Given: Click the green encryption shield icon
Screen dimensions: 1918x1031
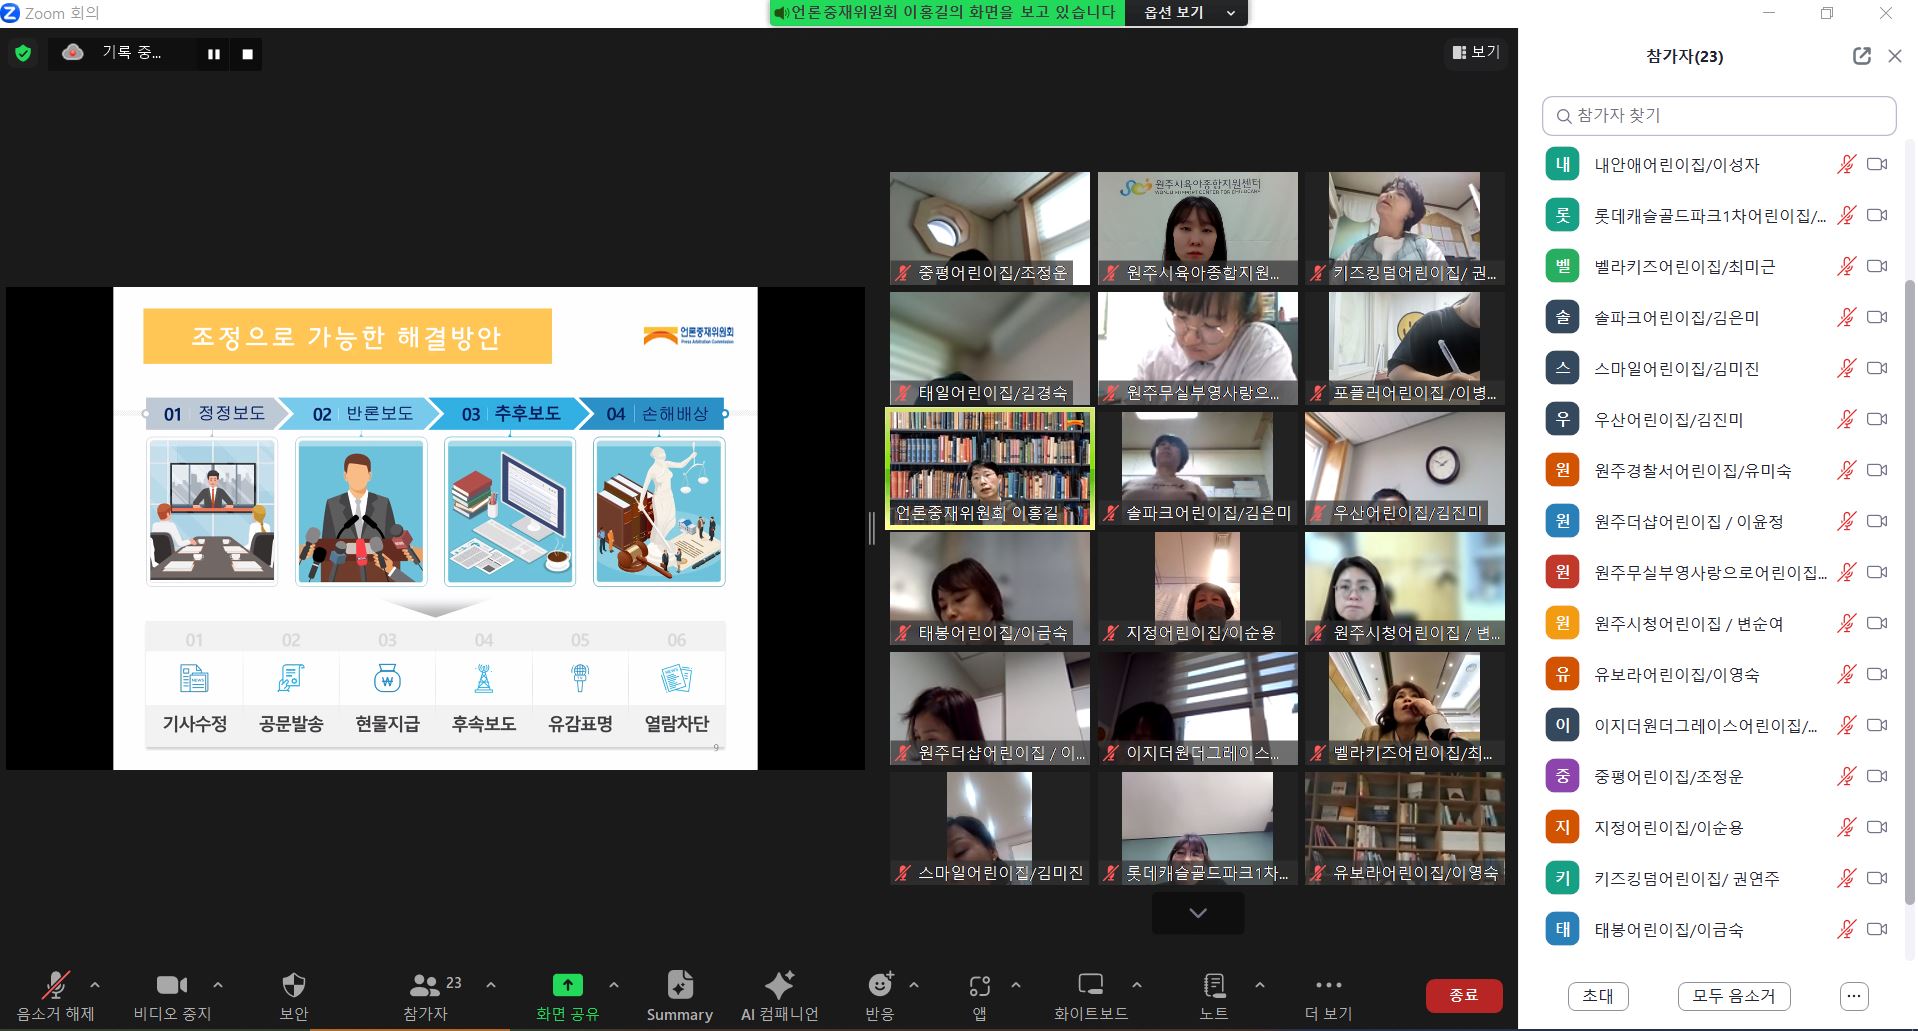Looking at the screenshot, I should click(23, 53).
